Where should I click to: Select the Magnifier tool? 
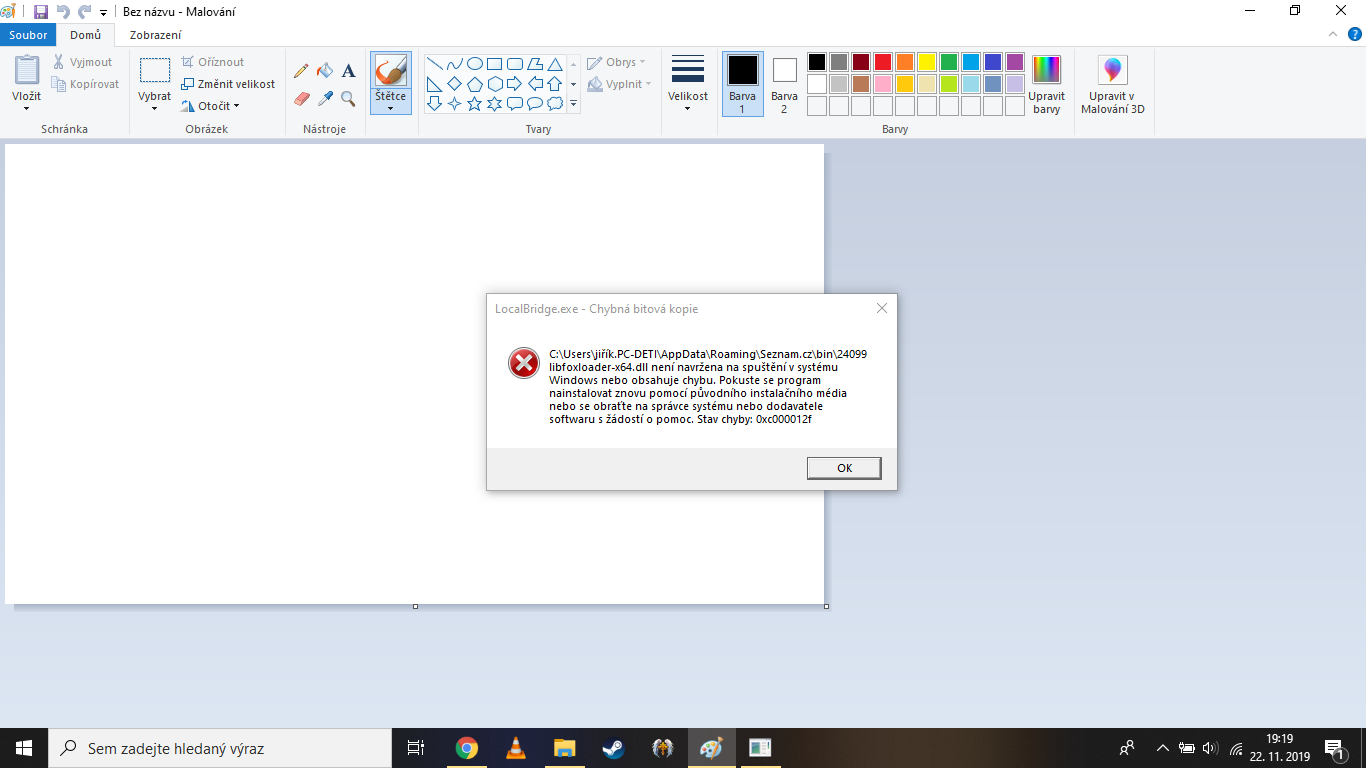click(348, 98)
